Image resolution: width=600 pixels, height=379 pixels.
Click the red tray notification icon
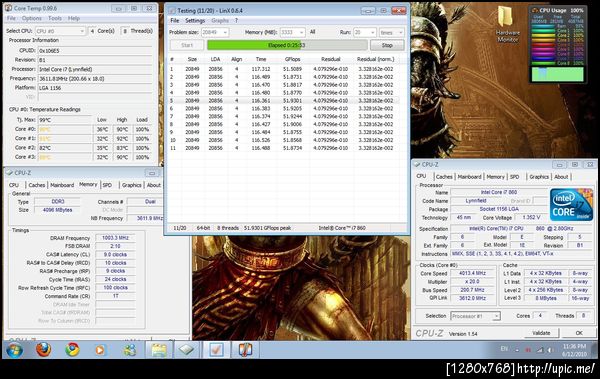[528, 350]
